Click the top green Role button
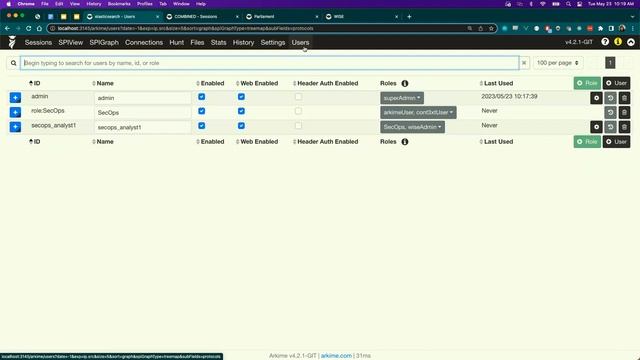The image size is (640, 360). coord(587,83)
